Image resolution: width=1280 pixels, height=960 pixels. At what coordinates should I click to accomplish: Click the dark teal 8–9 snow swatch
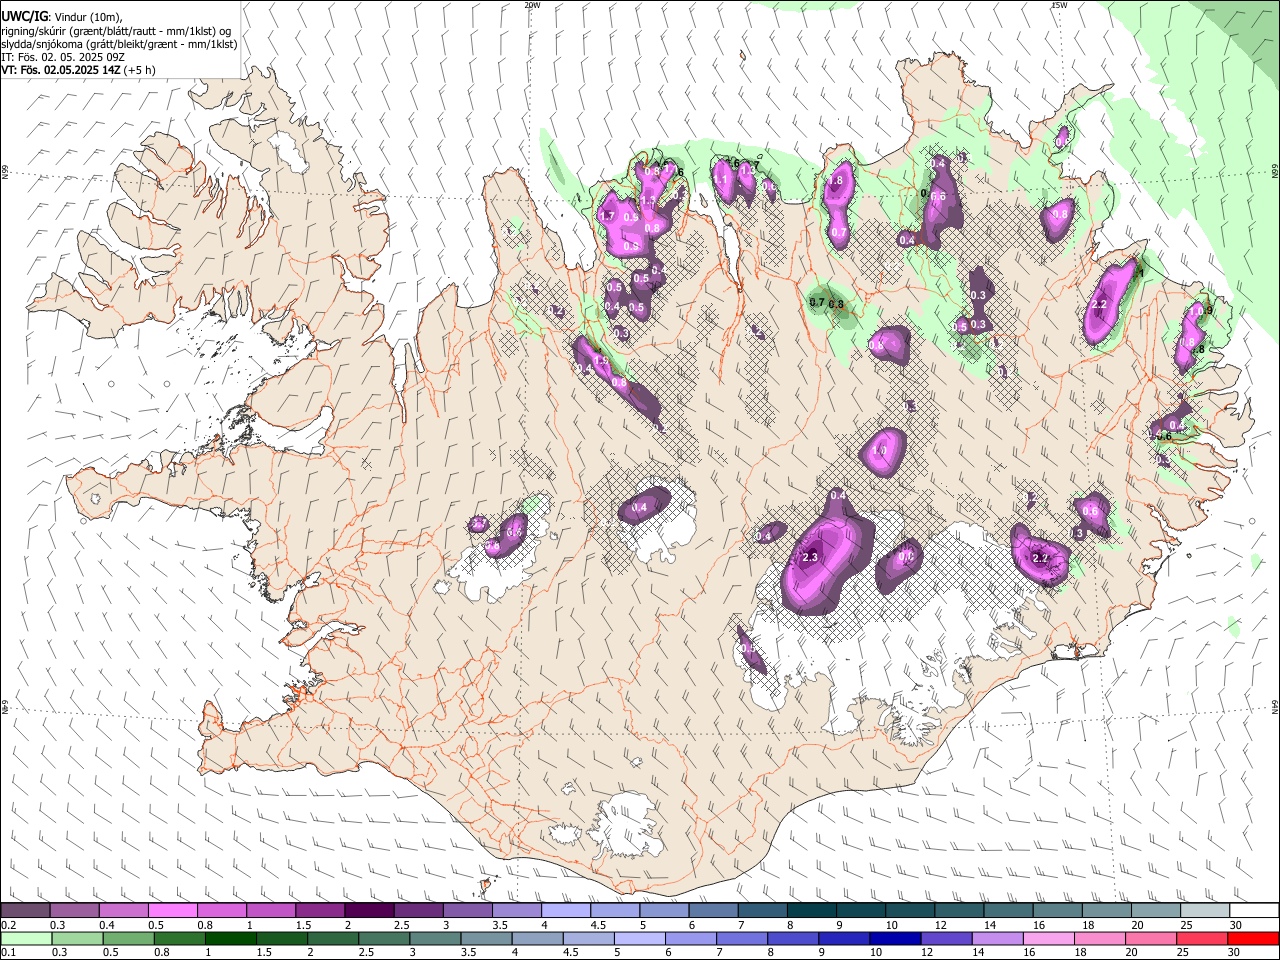tap(813, 911)
